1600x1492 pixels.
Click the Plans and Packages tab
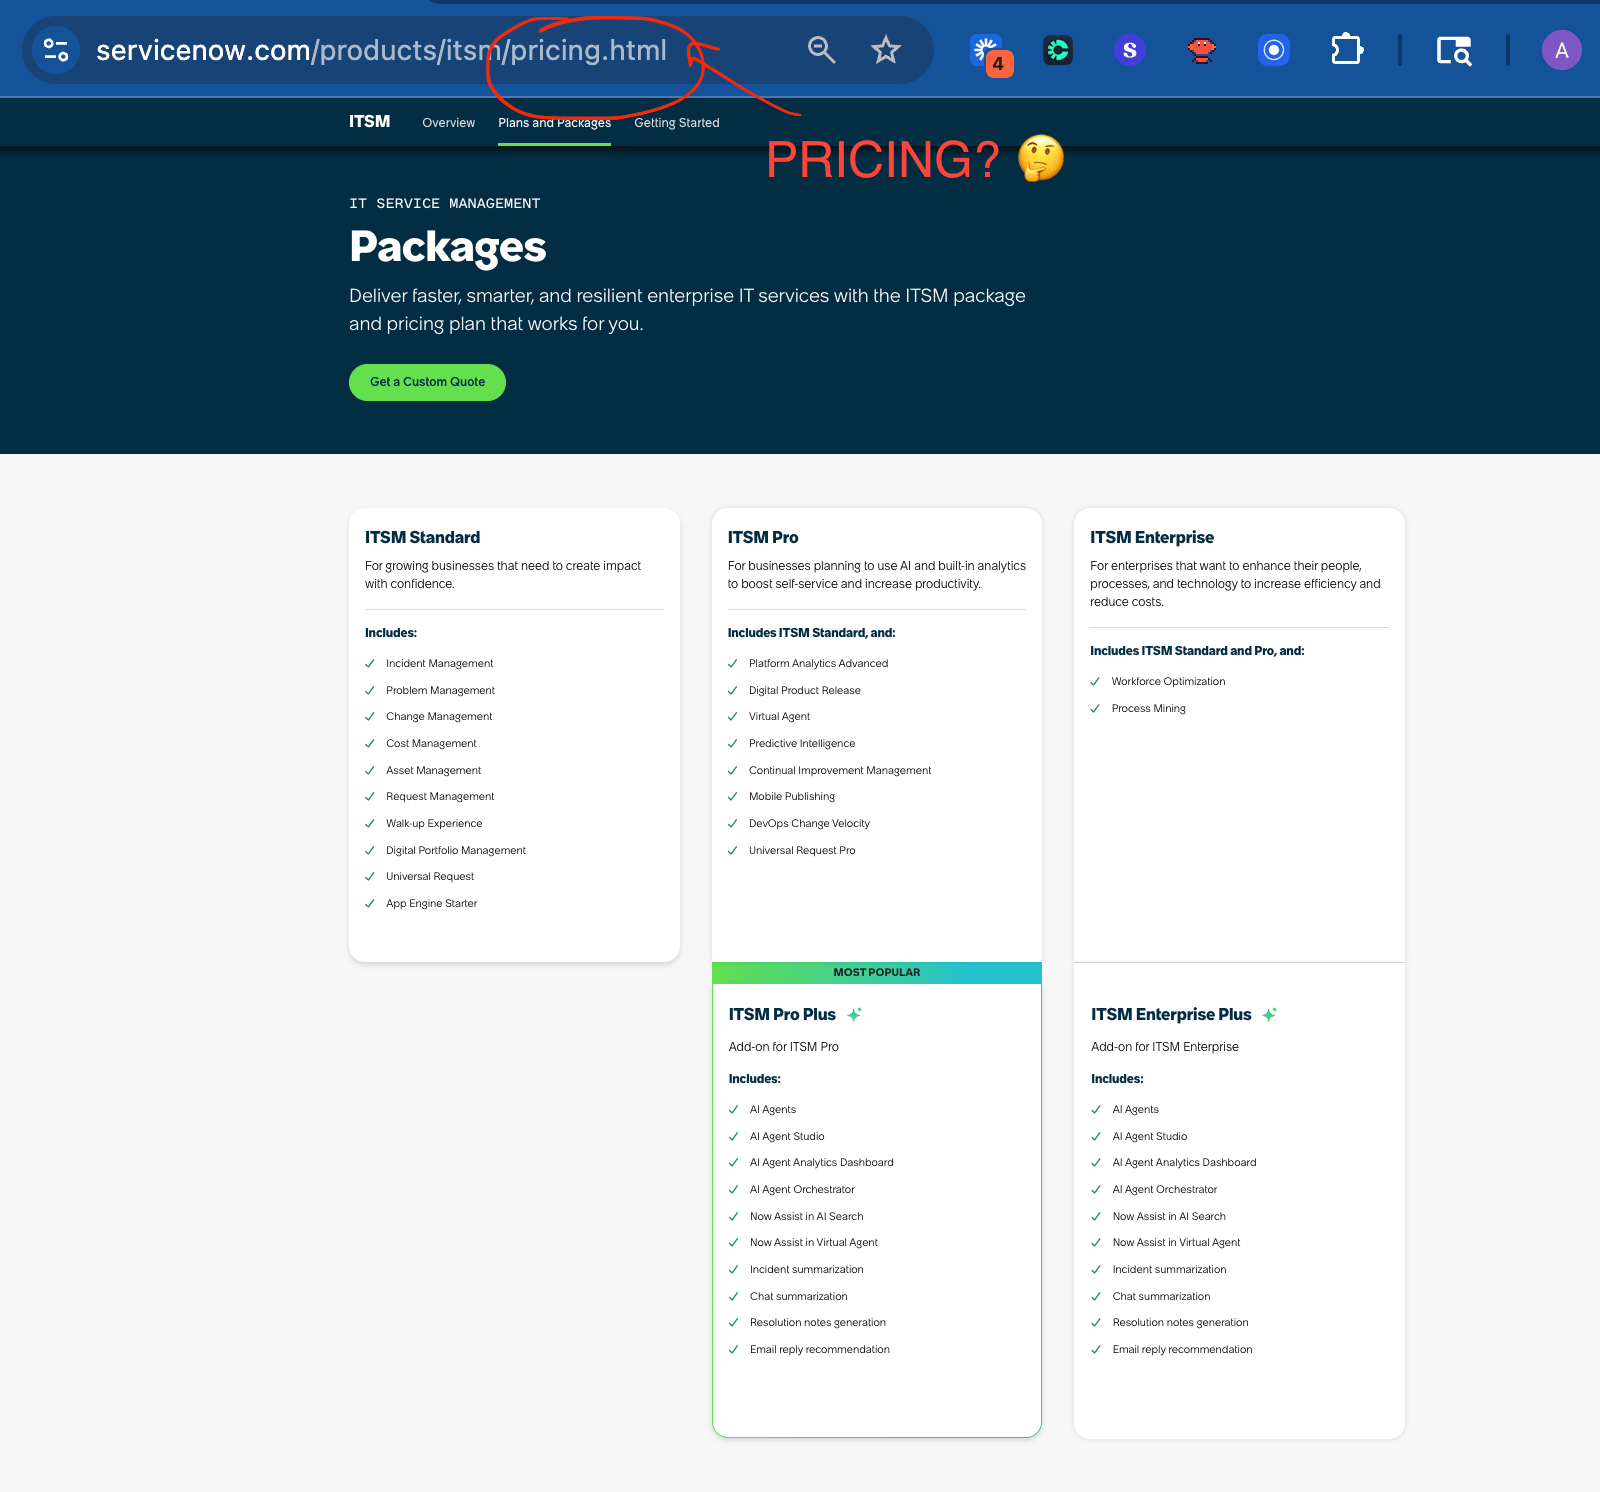tap(554, 122)
